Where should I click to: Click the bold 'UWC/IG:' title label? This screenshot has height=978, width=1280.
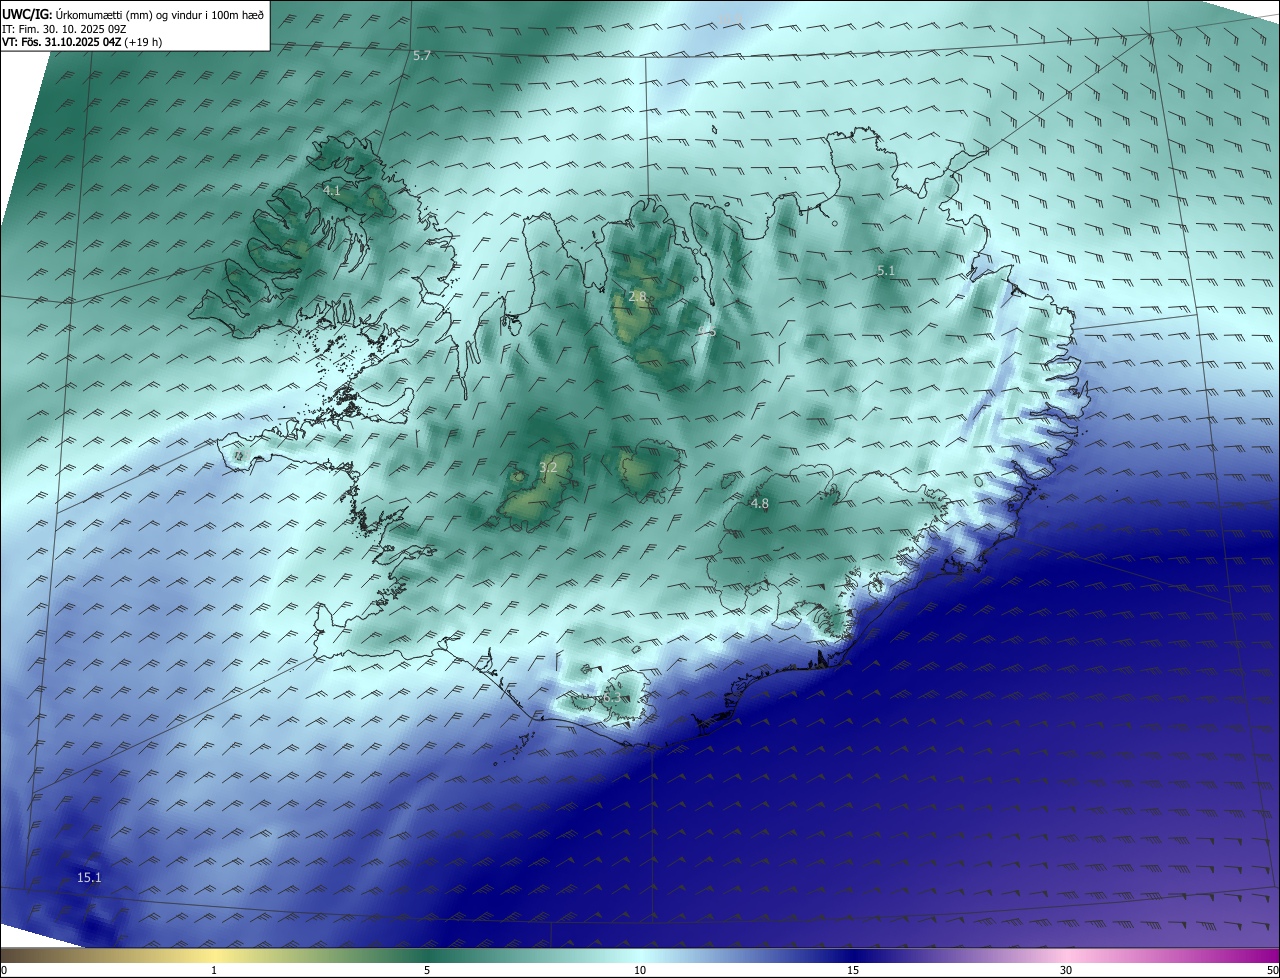point(27,15)
